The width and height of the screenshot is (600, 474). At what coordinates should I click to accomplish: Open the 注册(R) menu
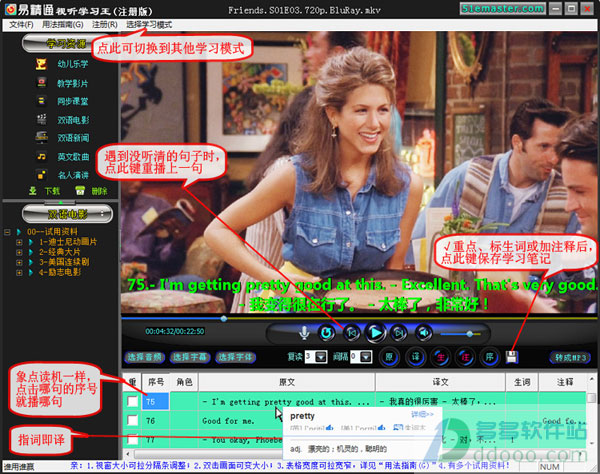point(104,25)
